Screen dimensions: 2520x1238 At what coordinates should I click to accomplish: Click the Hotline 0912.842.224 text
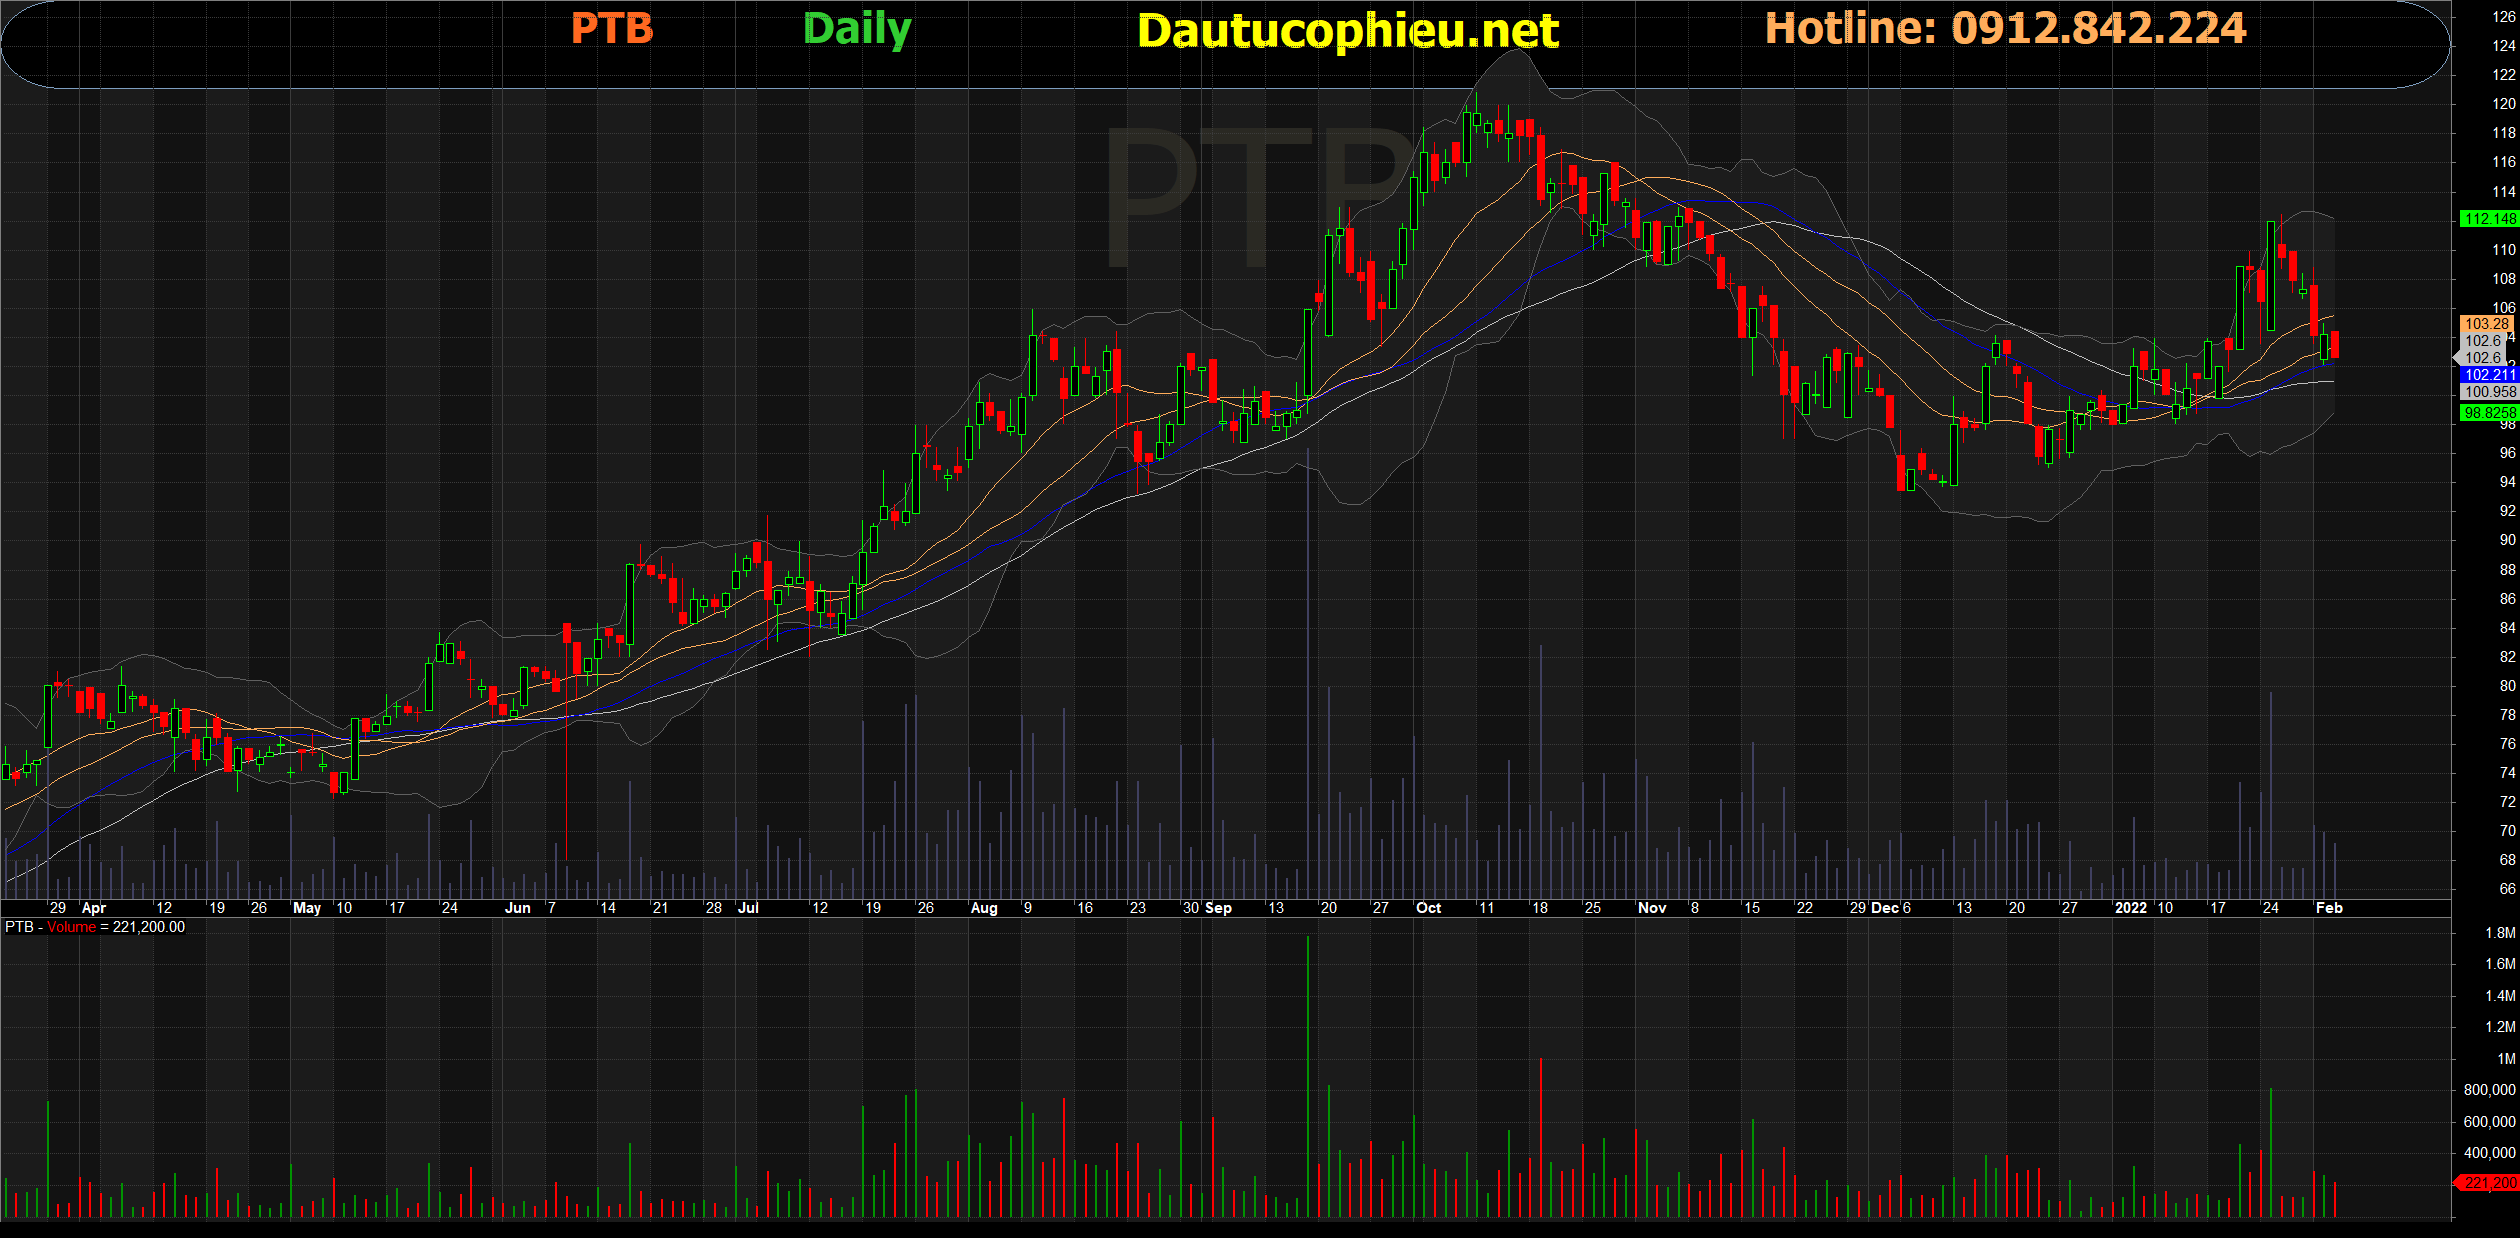[2005, 28]
